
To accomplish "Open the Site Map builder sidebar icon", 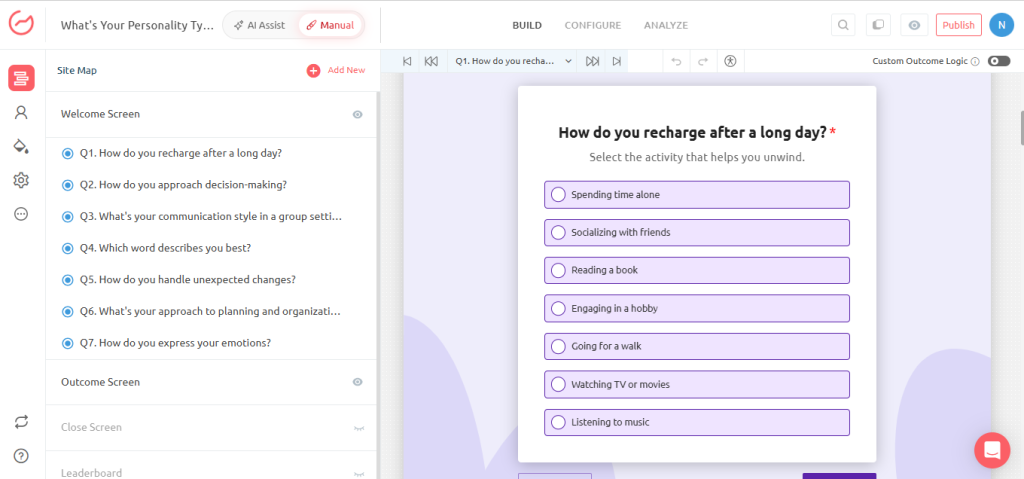I will coord(21,78).
